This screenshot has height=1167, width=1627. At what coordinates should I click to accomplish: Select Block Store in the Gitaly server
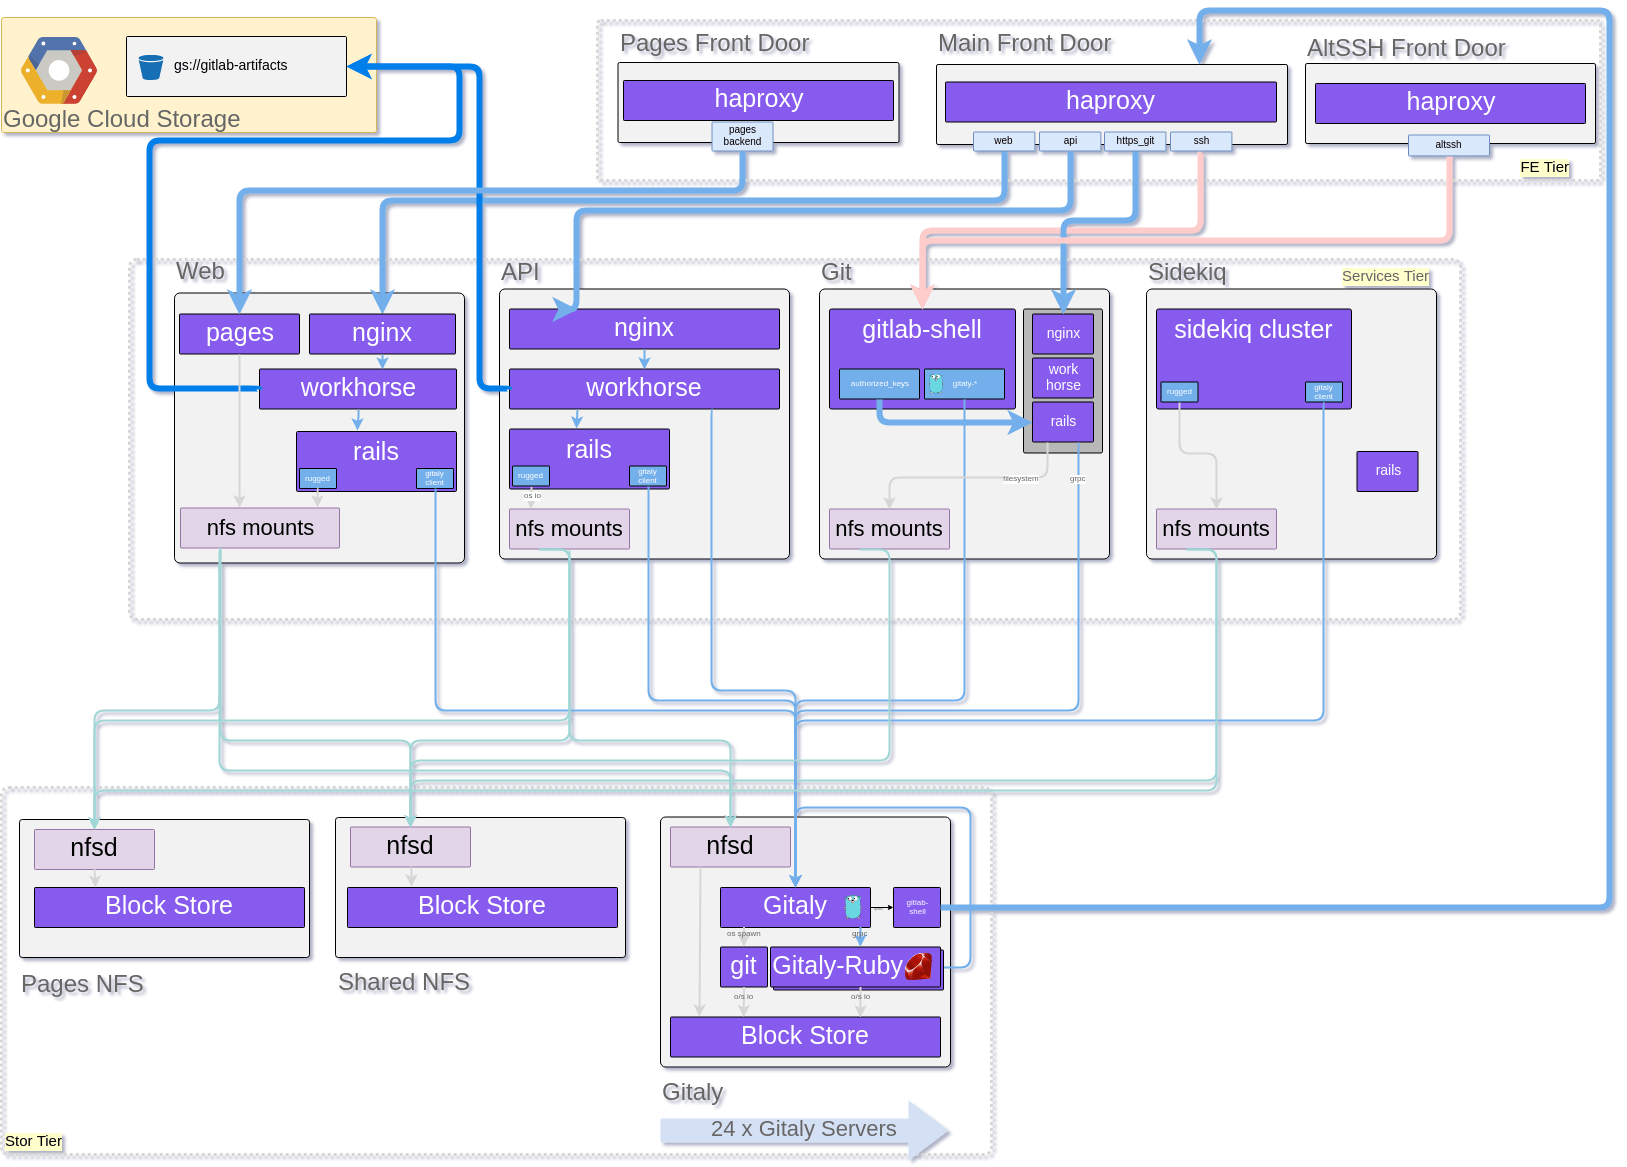805,1037
